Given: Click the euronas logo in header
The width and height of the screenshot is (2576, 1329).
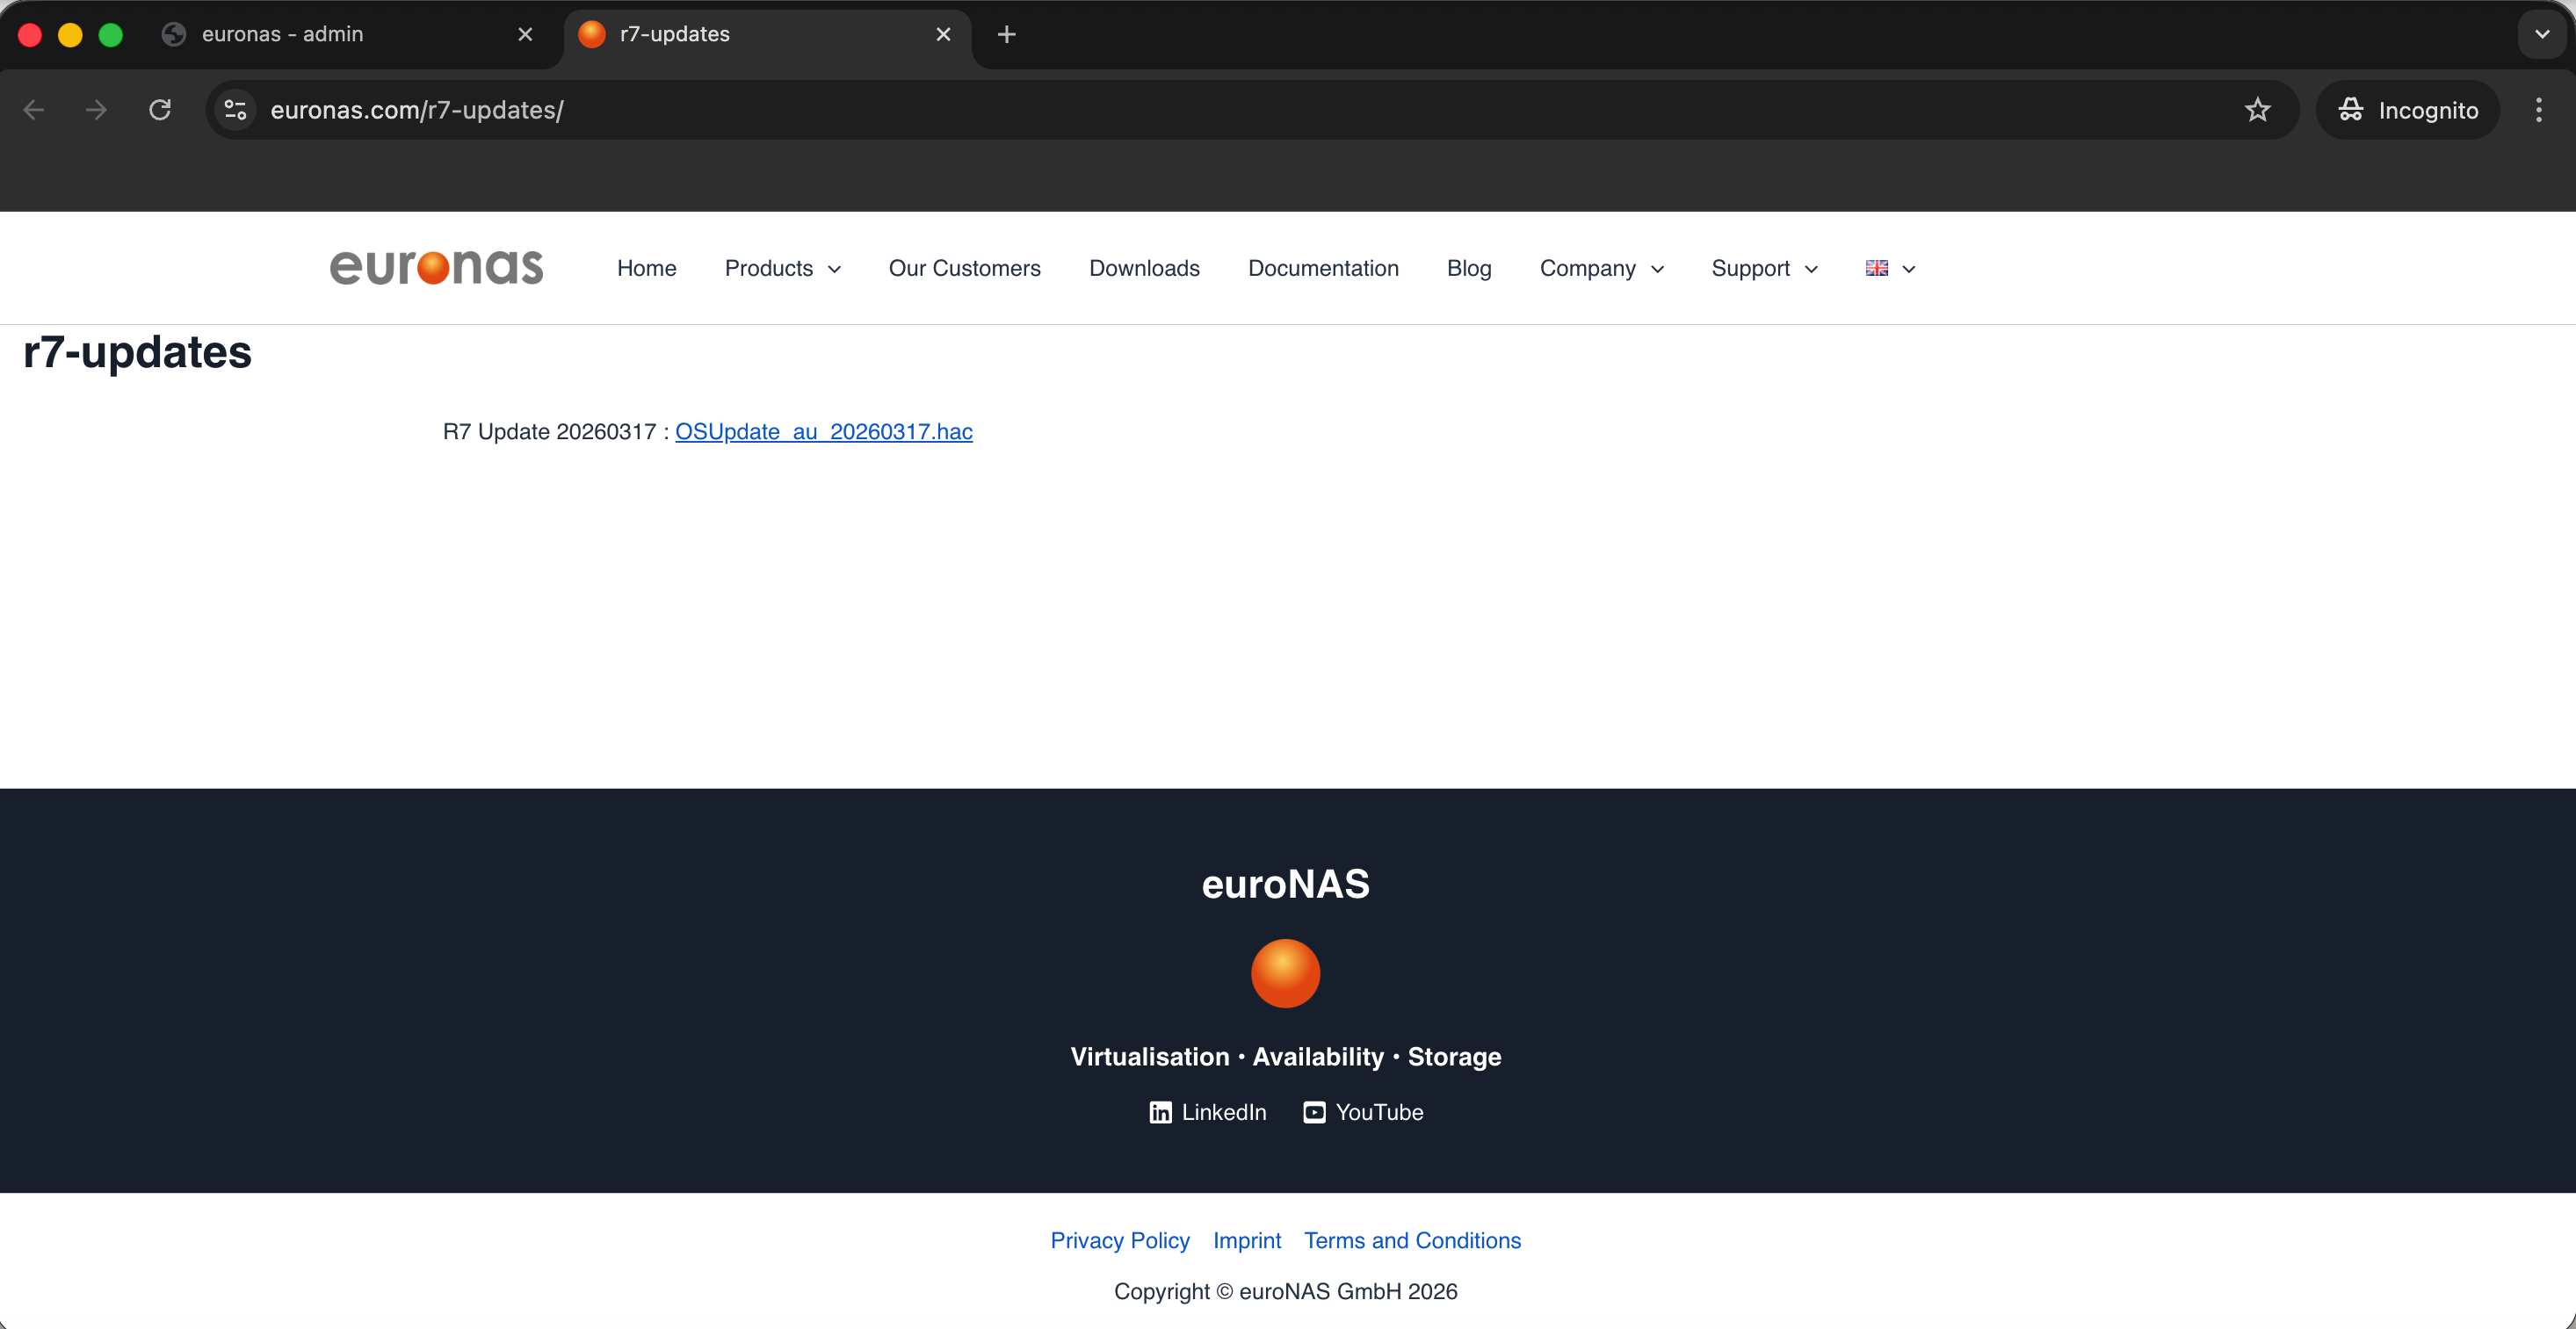Looking at the screenshot, I should tap(436, 267).
